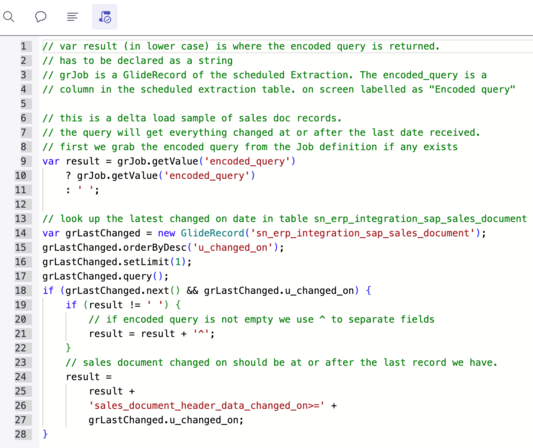The width and height of the screenshot is (533, 448).
Task: Place cursor on 'var result = grJob.getValue' line
Action: click(169, 161)
